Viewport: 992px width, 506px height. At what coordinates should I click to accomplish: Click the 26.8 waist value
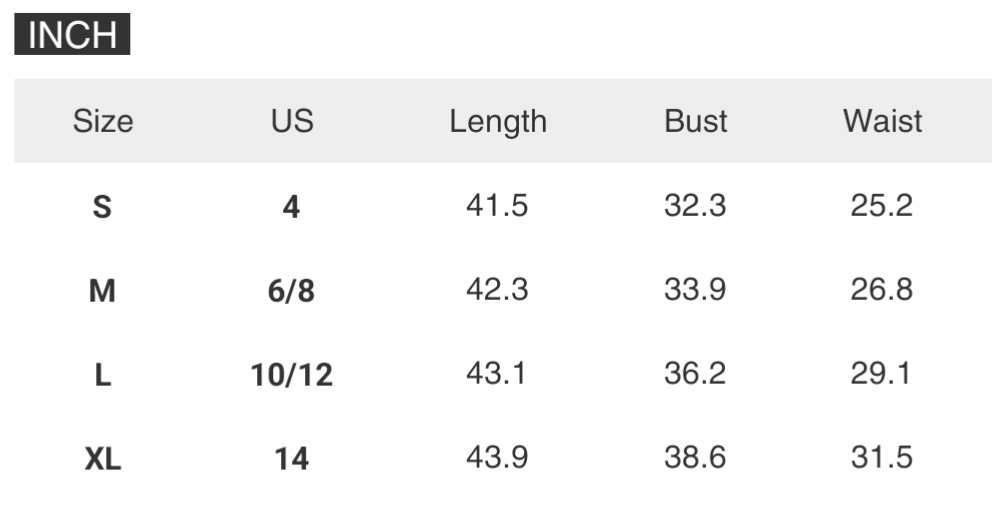click(x=882, y=290)
